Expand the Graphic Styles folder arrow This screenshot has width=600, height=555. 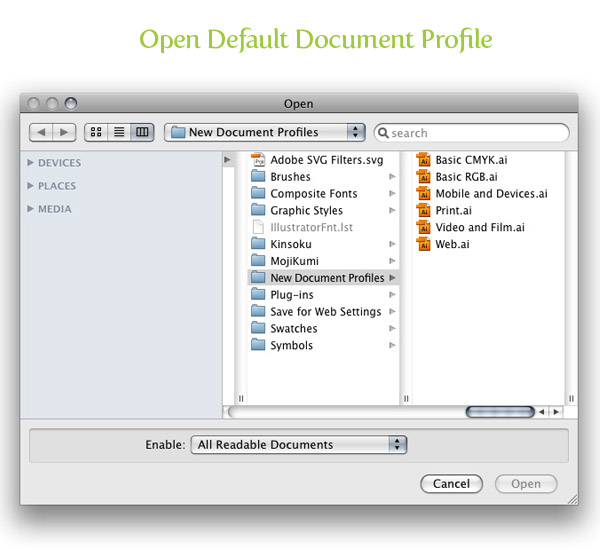pyautogui.click(x=392, y=210)
